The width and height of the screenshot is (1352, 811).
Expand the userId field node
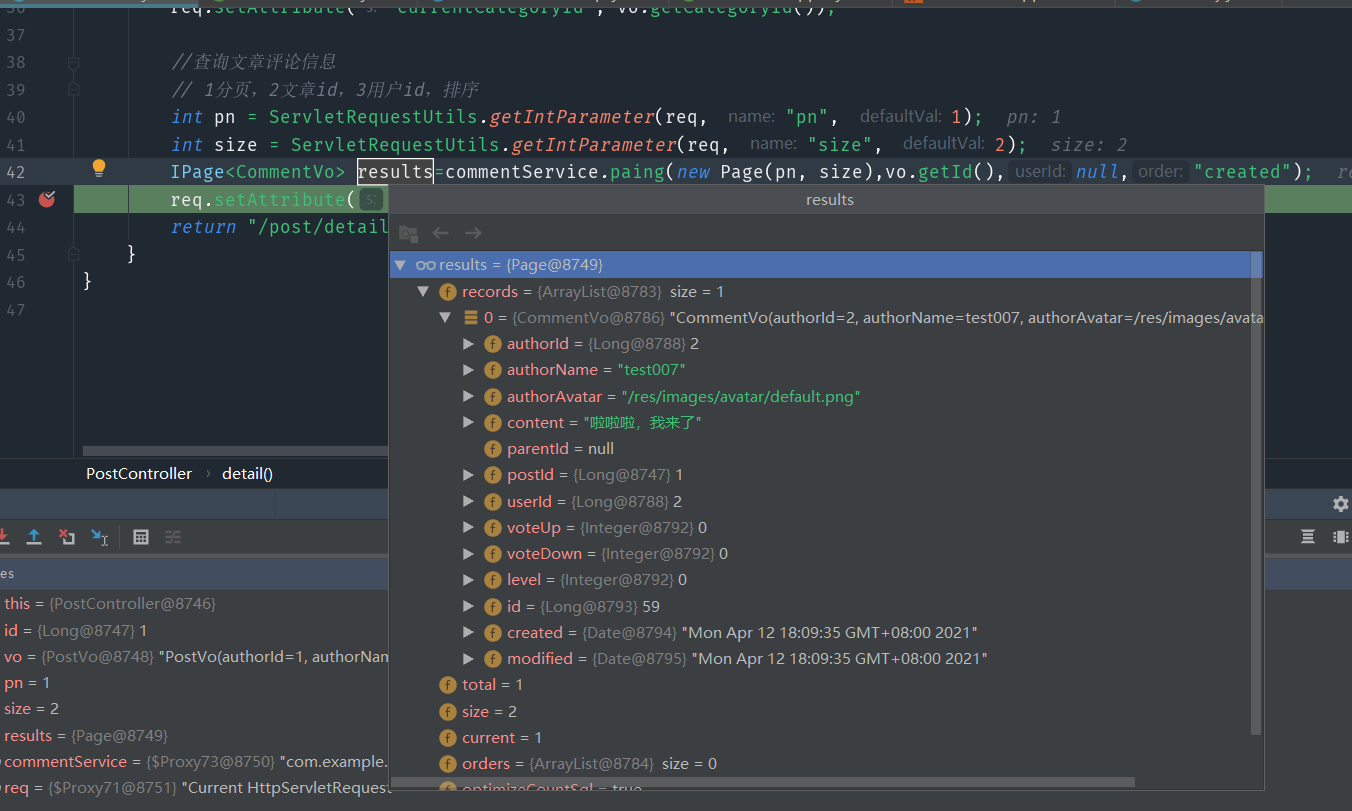468,502
